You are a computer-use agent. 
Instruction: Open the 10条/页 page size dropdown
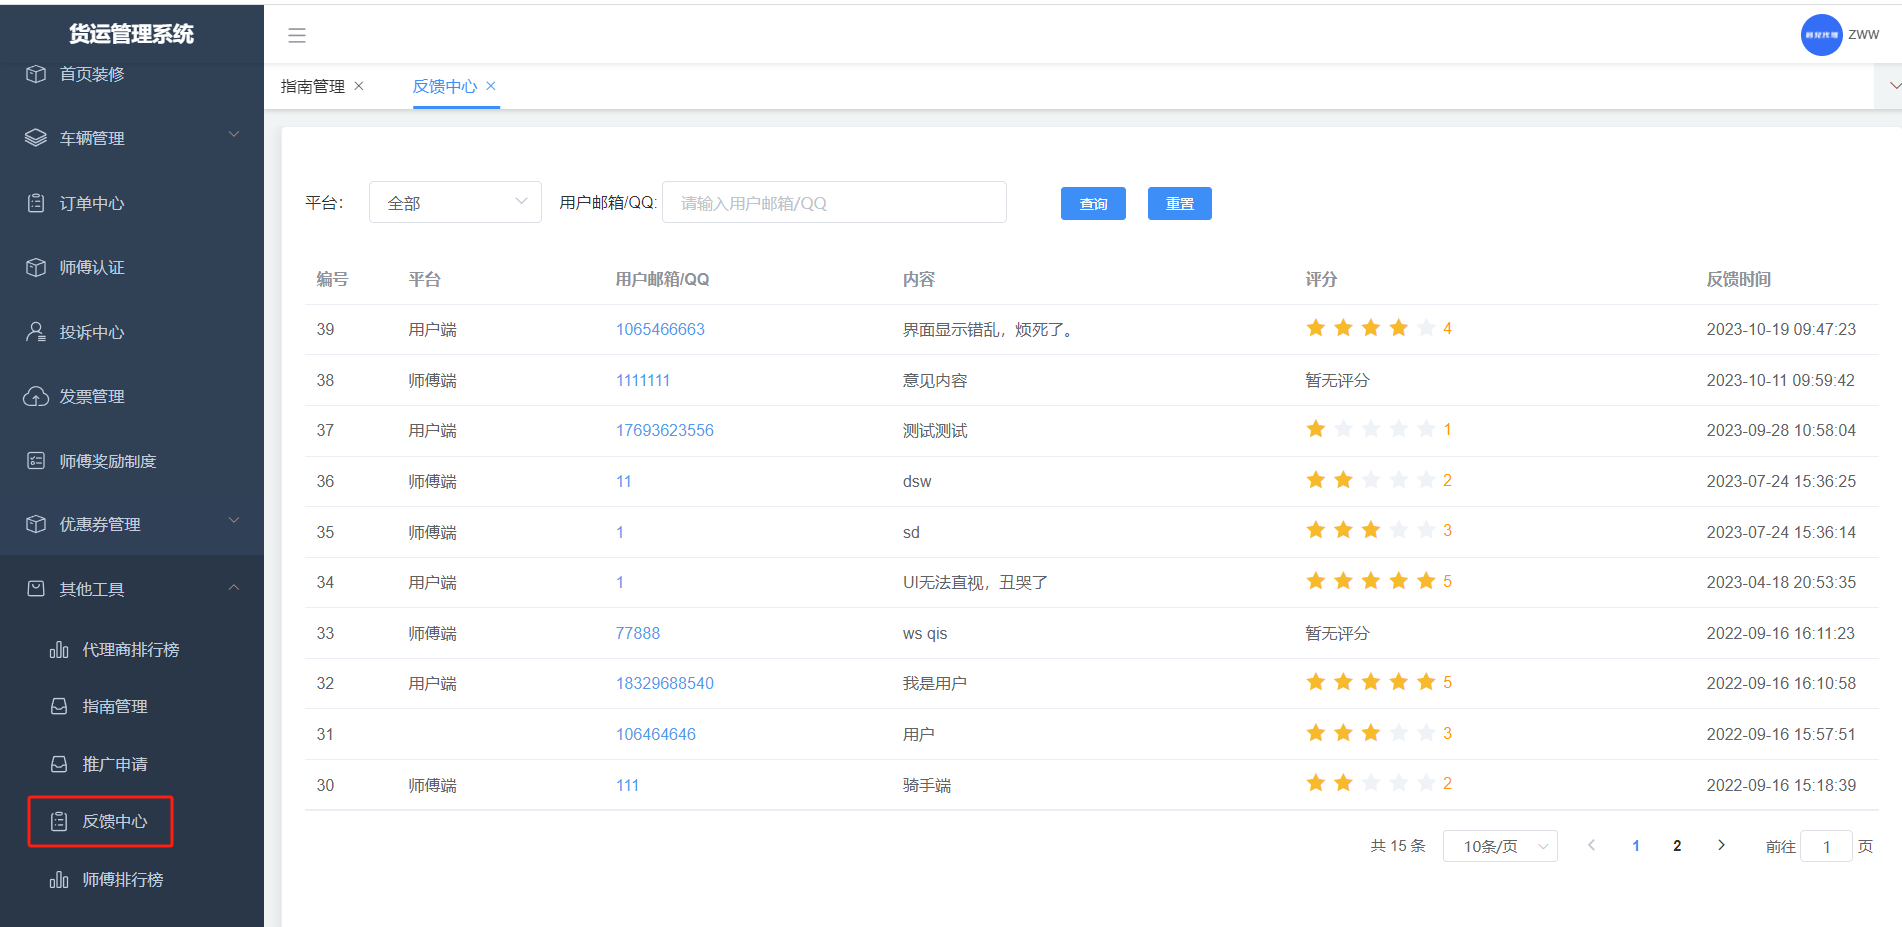point(1499,846)
